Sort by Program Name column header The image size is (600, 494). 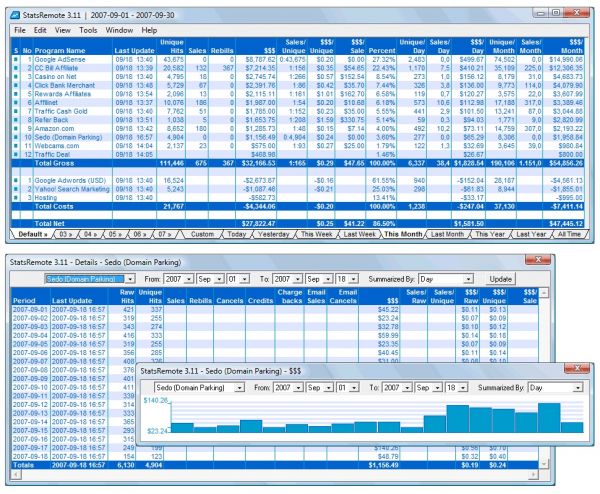coord(59,51)
